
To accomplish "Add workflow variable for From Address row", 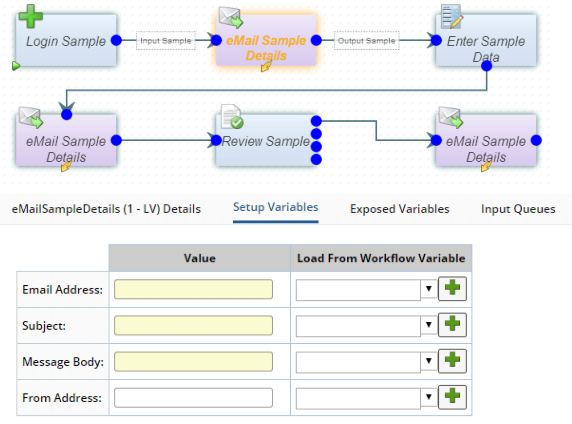I will pyautogui.click(x=452, y=397).
